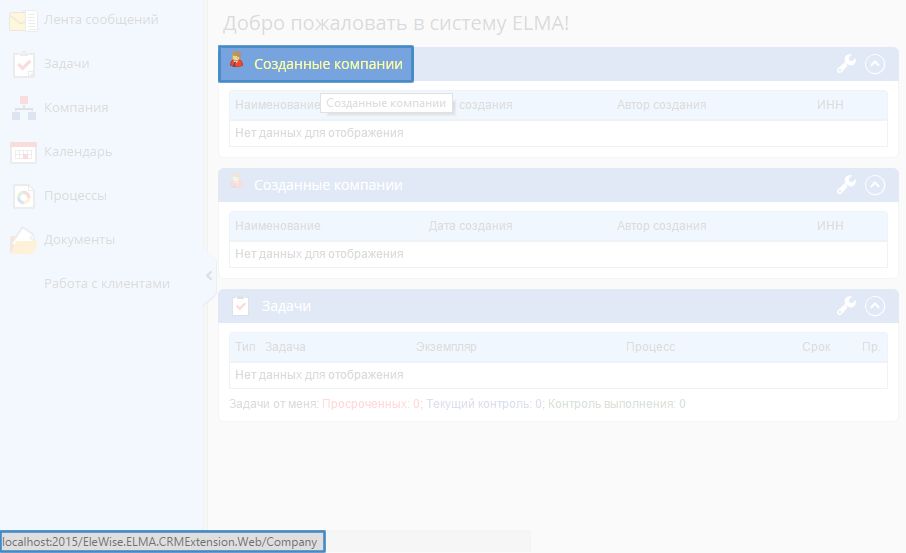The width and height of the screenshot is (906, 553).
Task: Click wrench settings of first Созданные компании portlet
Action: pyautogui.click(x=846, y=64)
